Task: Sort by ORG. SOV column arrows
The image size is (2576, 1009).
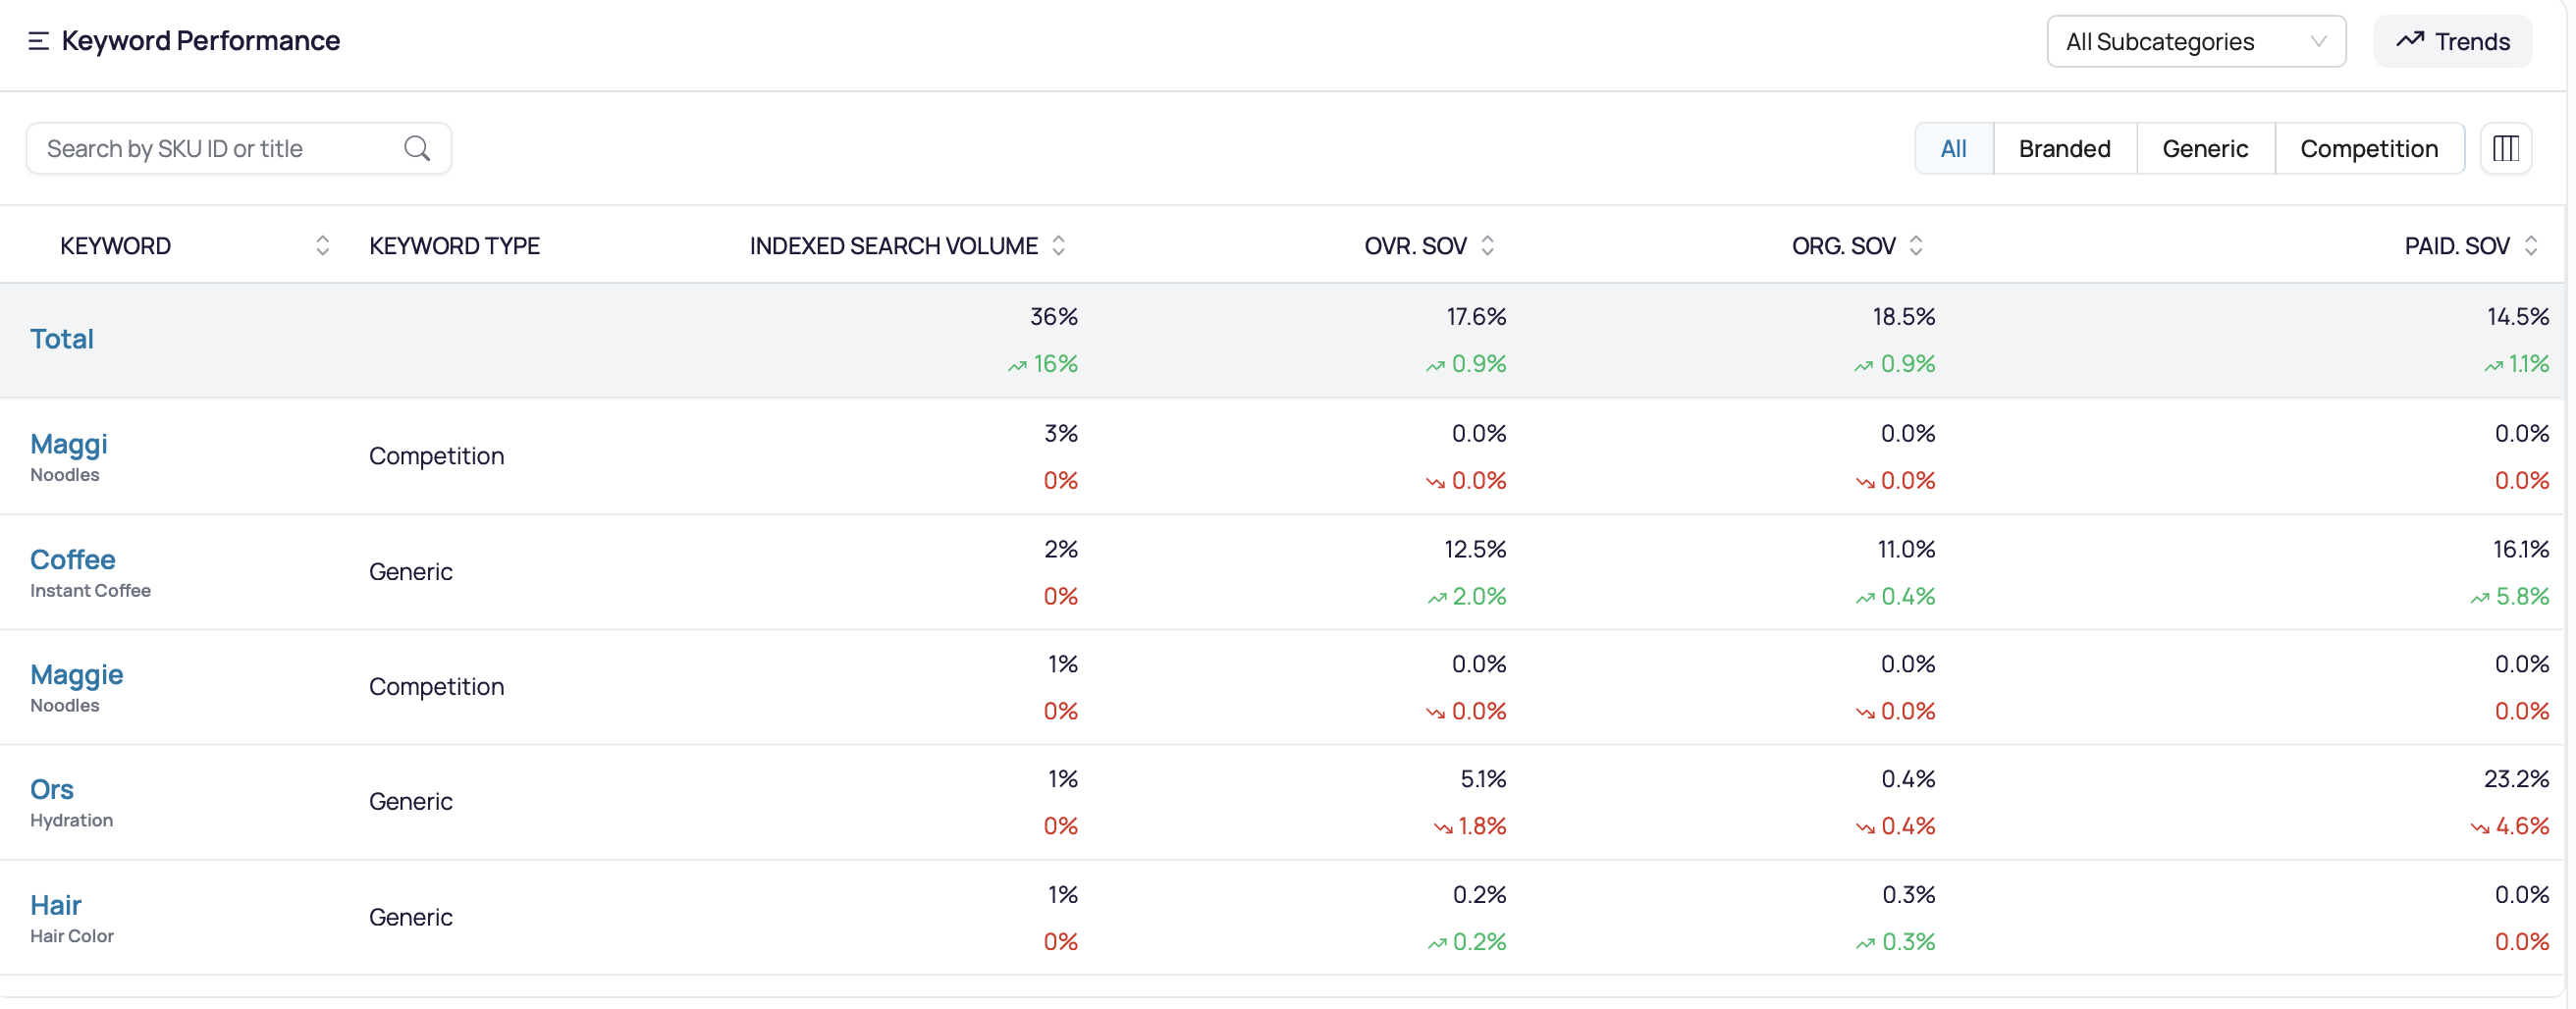Action: [x=1915, y=246]
